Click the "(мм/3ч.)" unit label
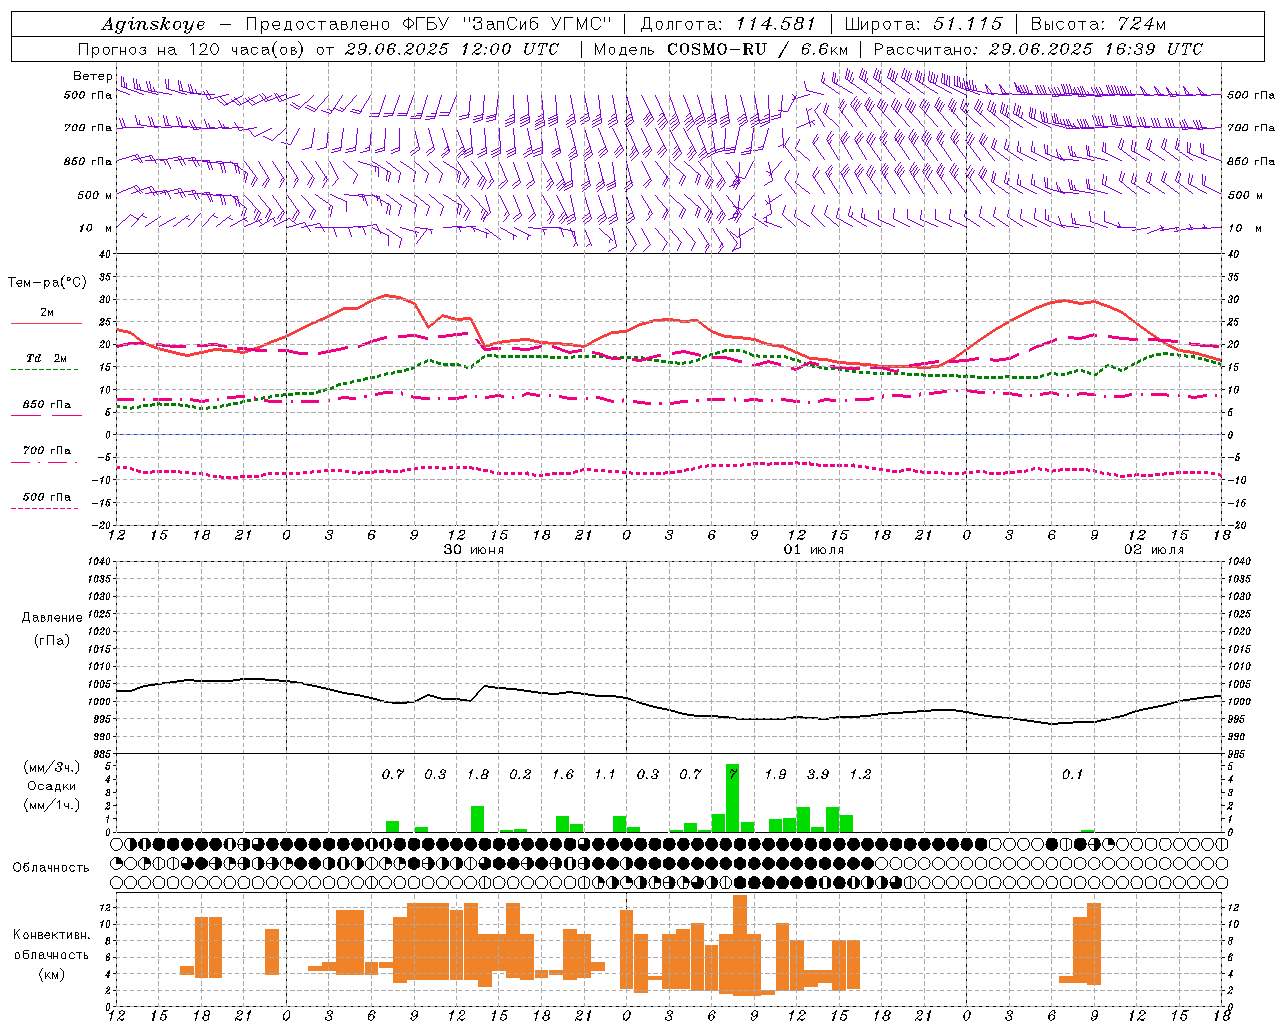The width and height of the screenshot is (1280, 1024). 52,767
